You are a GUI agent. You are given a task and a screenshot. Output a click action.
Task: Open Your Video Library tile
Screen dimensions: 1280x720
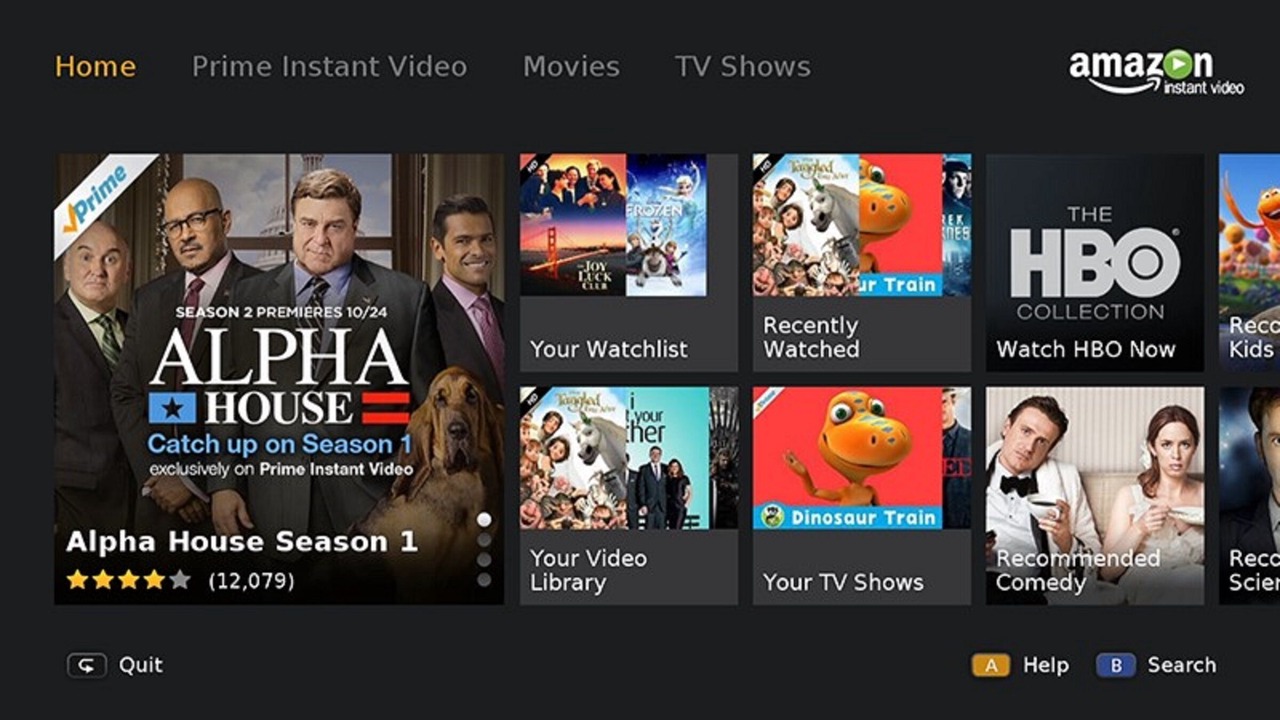(629, 496)
